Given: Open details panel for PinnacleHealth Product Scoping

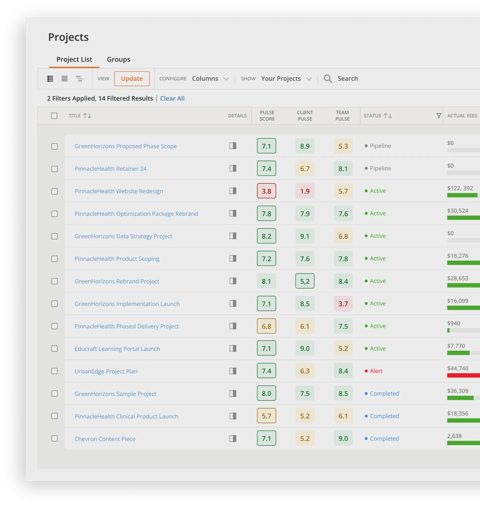Looking at the screenshot, I should pos(233,258).
